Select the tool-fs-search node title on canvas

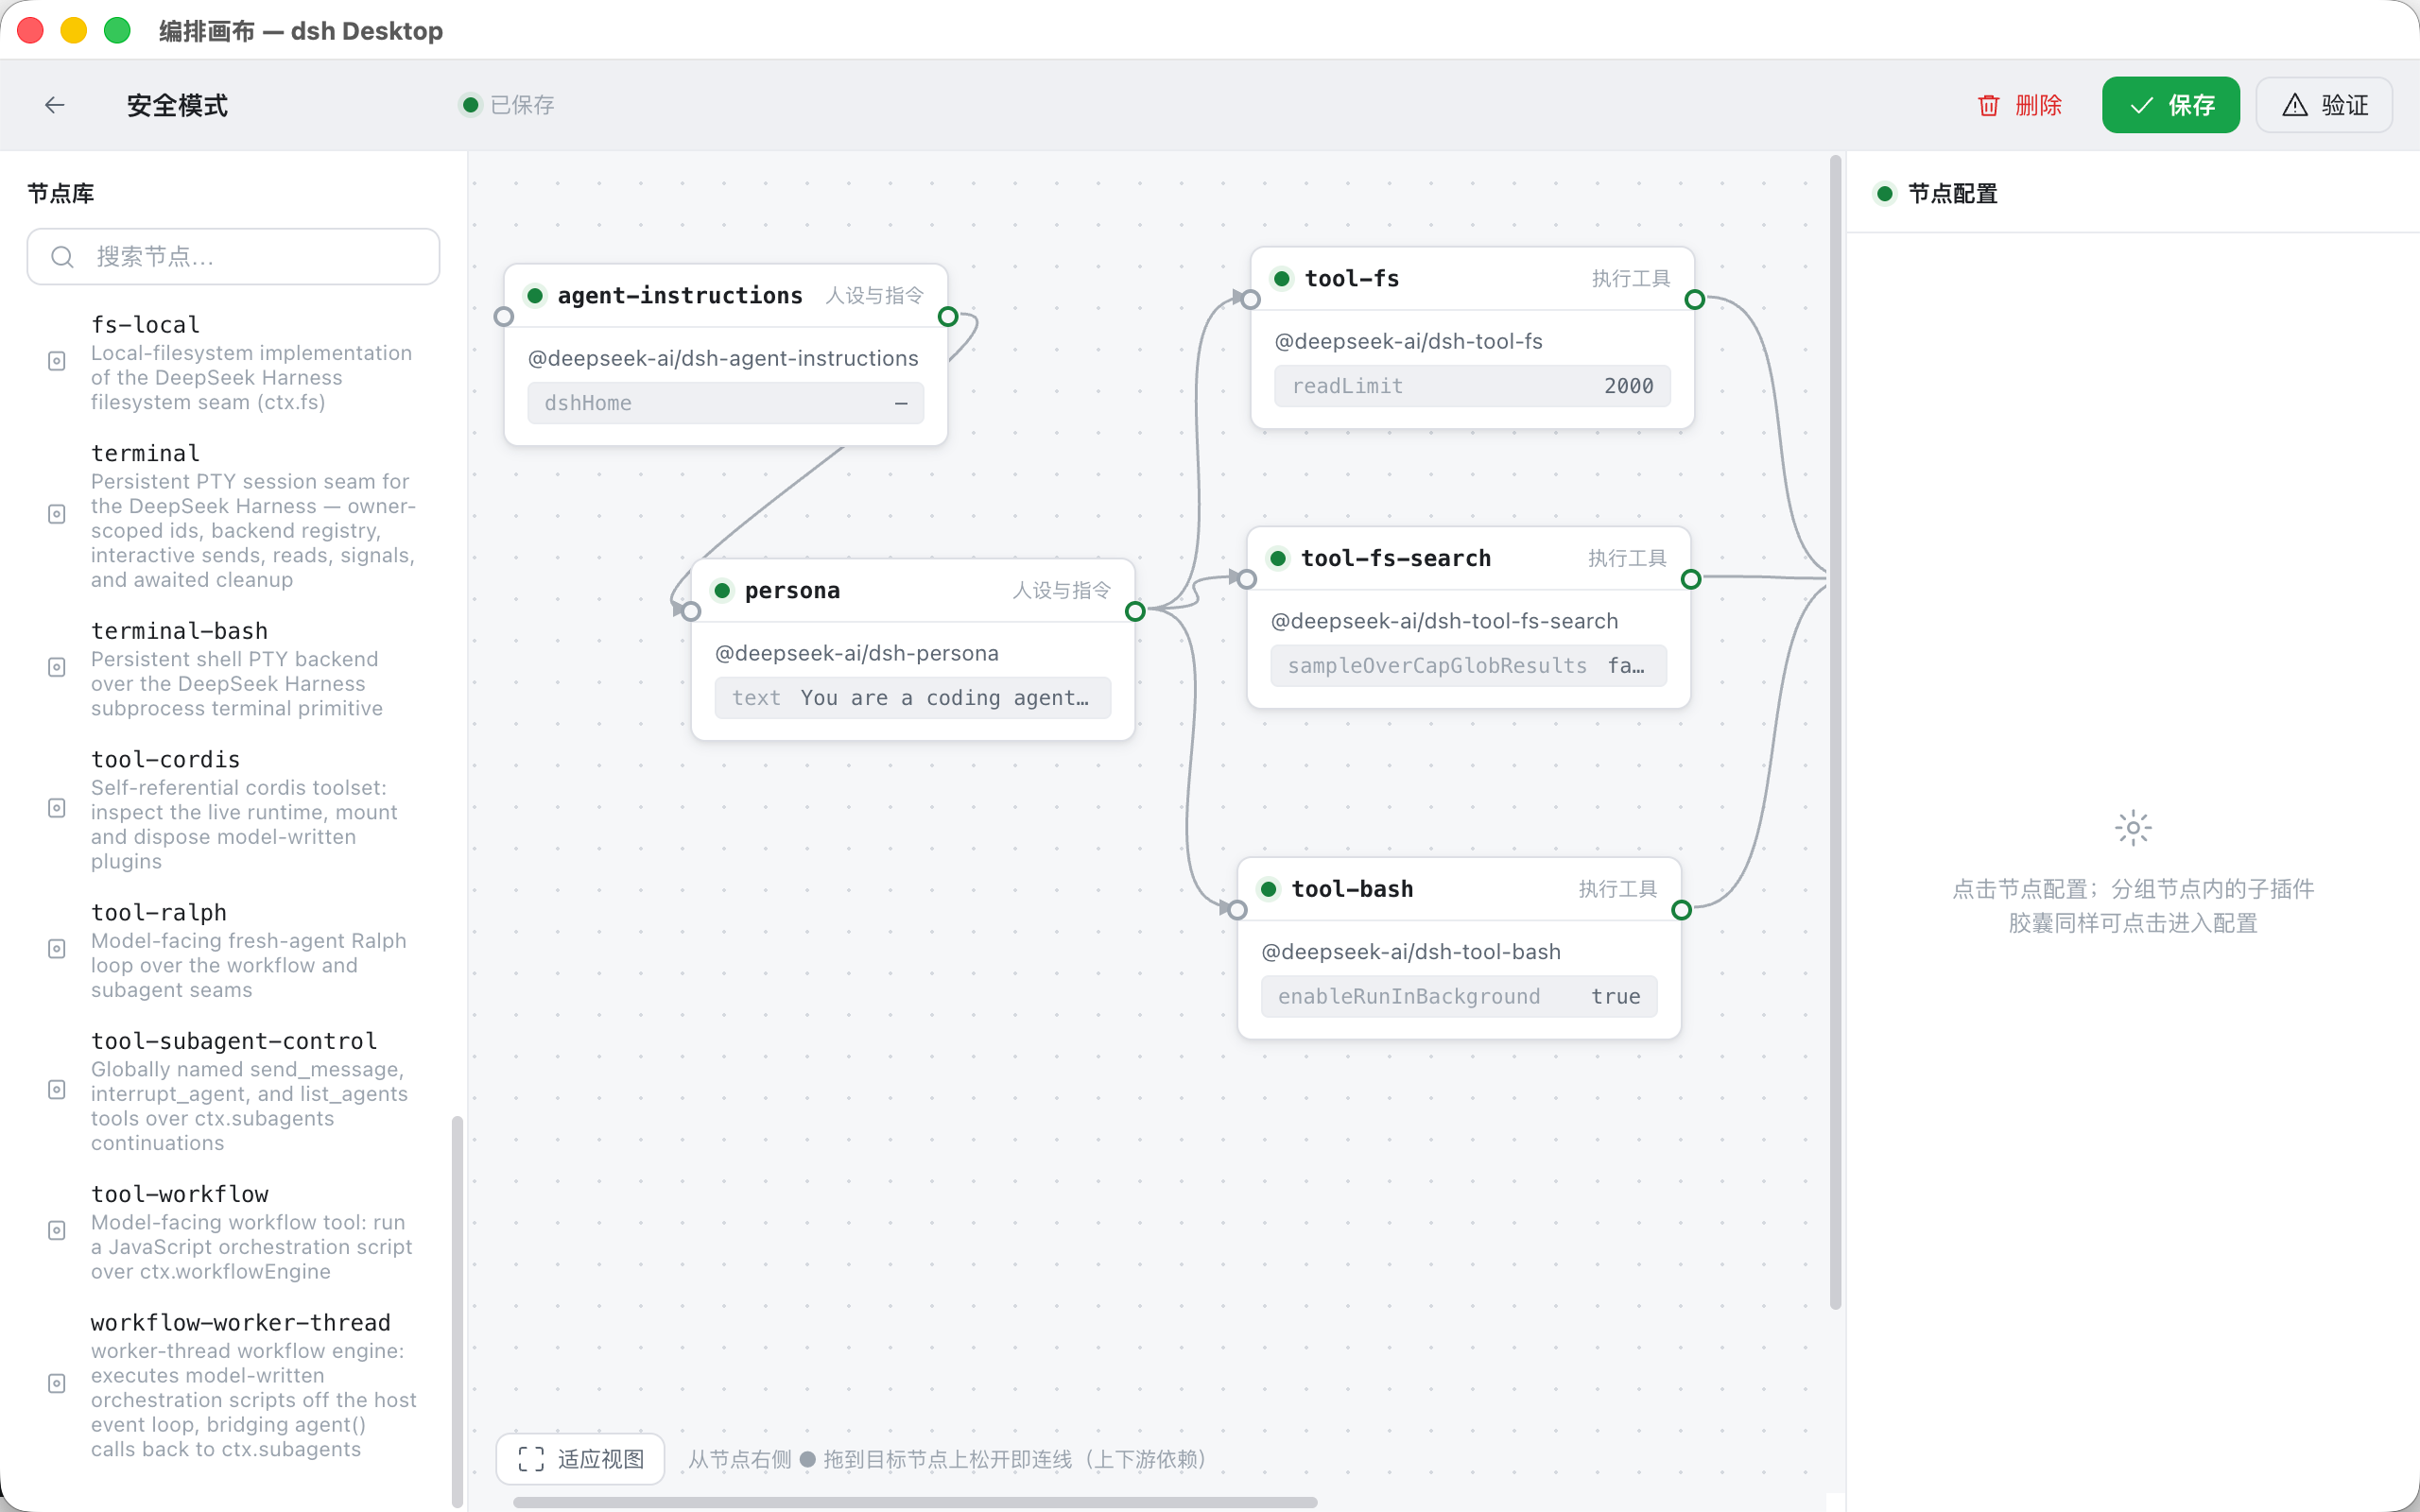click(x=1396, y=559)
